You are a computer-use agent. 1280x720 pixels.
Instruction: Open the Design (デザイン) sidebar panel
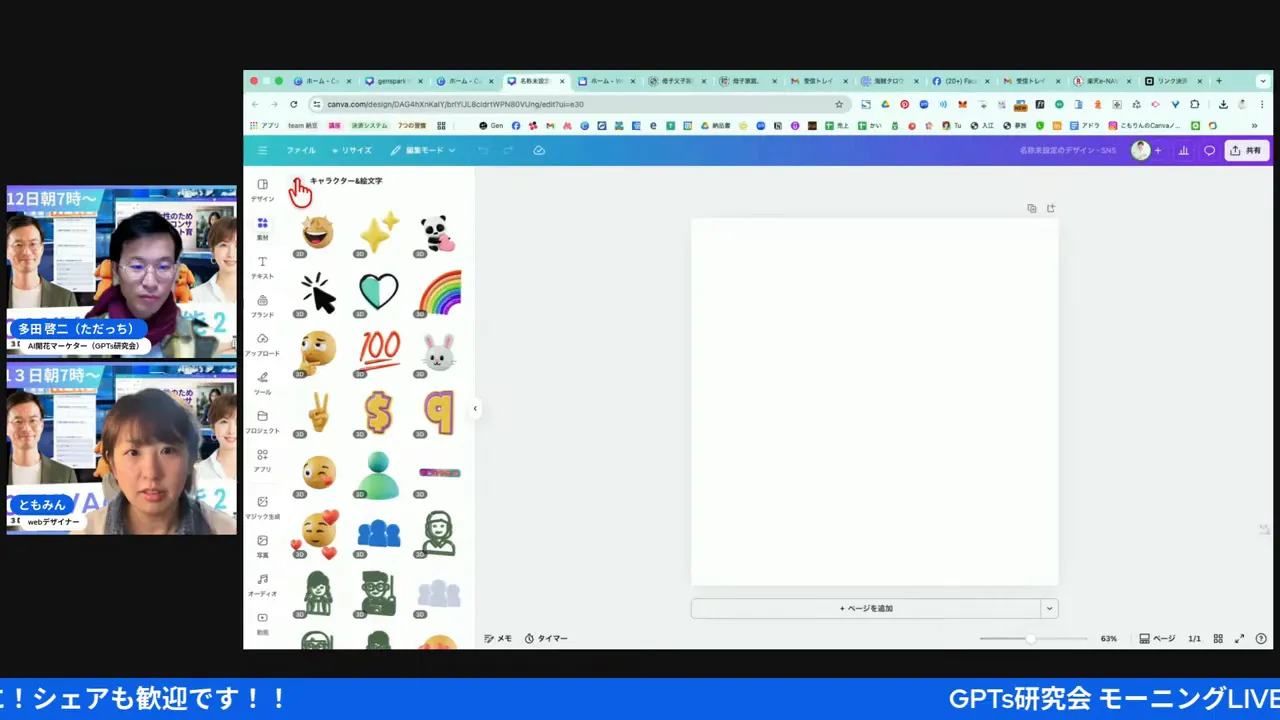pyautogui.click(x=262, y=189)
